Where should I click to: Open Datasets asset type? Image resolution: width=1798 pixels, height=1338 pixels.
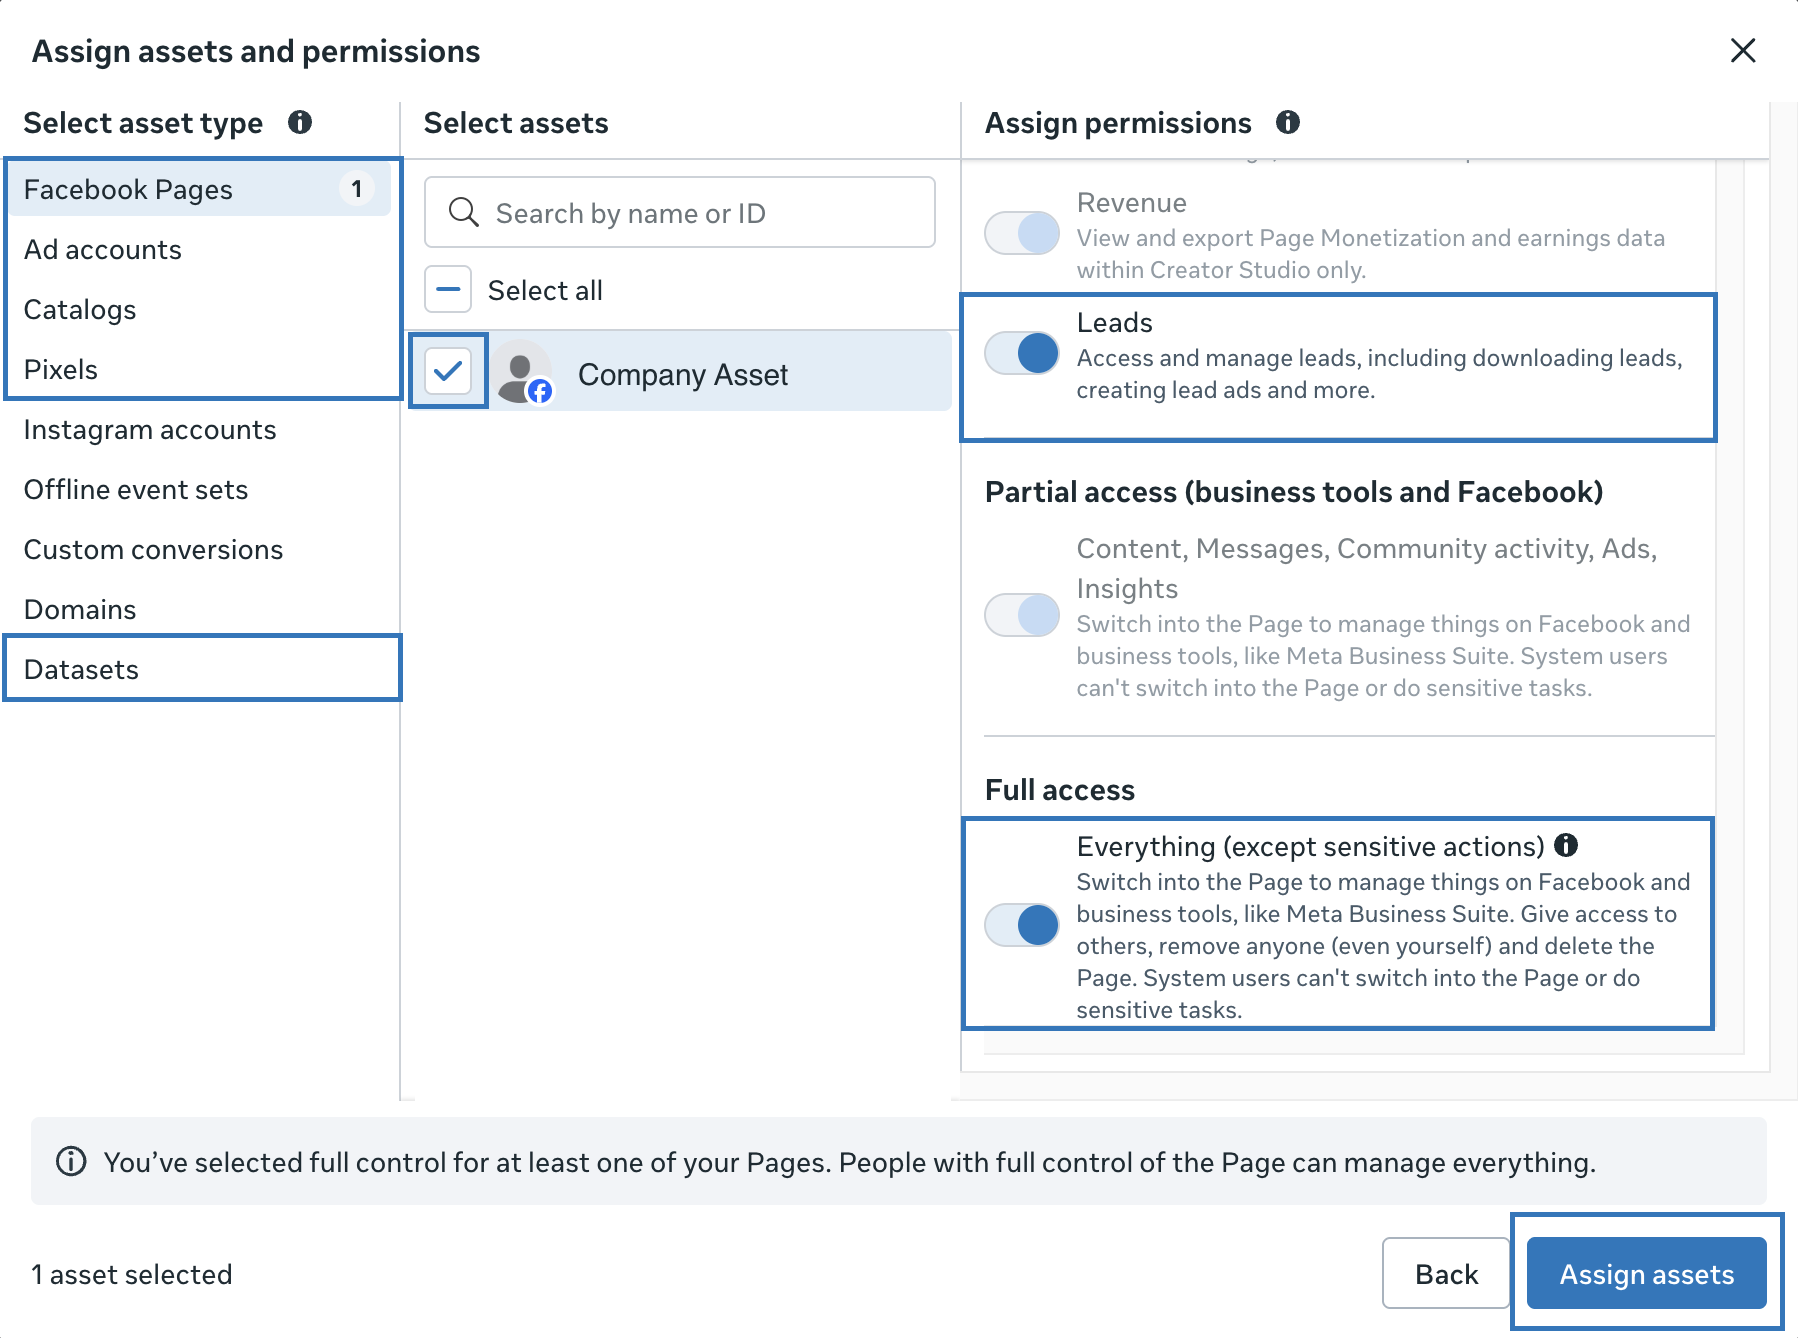pos(200,669)
